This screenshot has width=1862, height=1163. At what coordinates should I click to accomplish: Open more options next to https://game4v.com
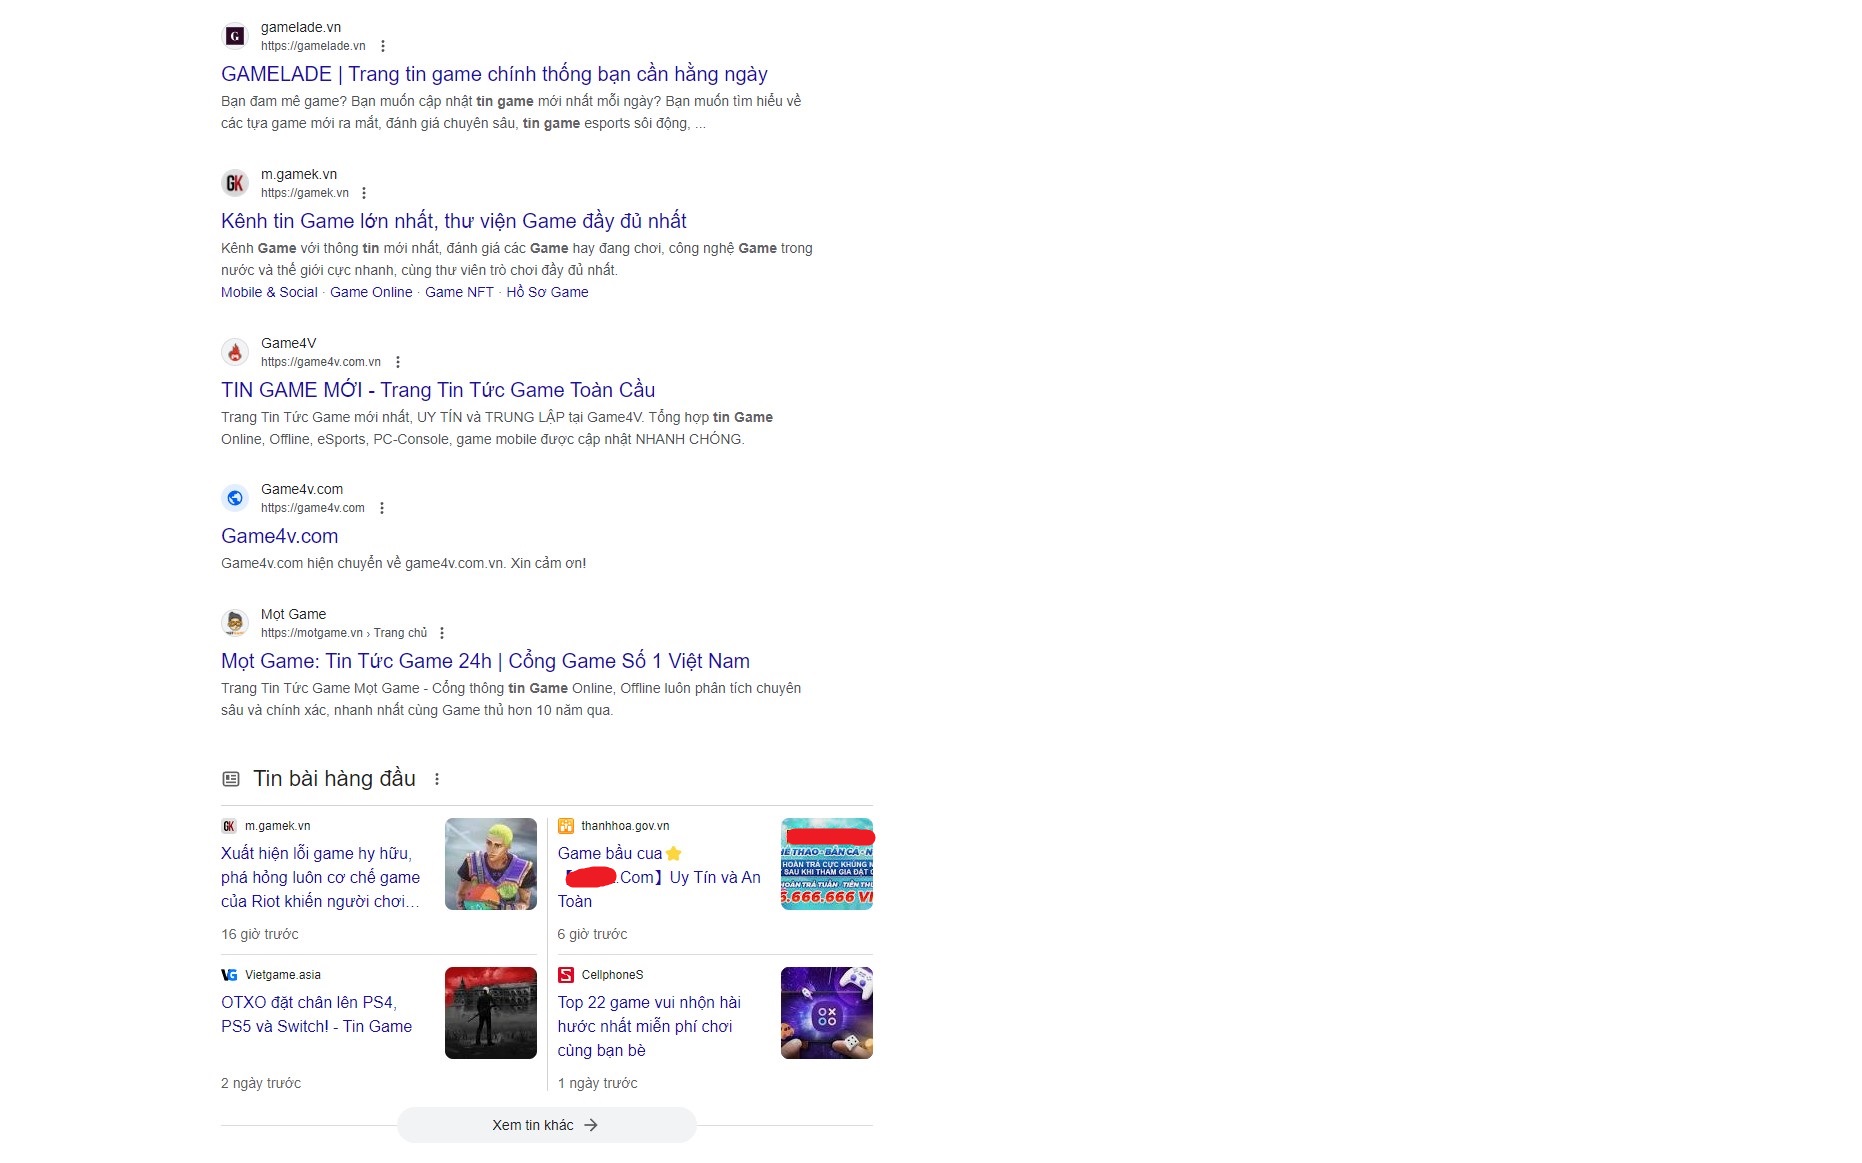pyautogui.click(x=382, y=508)
